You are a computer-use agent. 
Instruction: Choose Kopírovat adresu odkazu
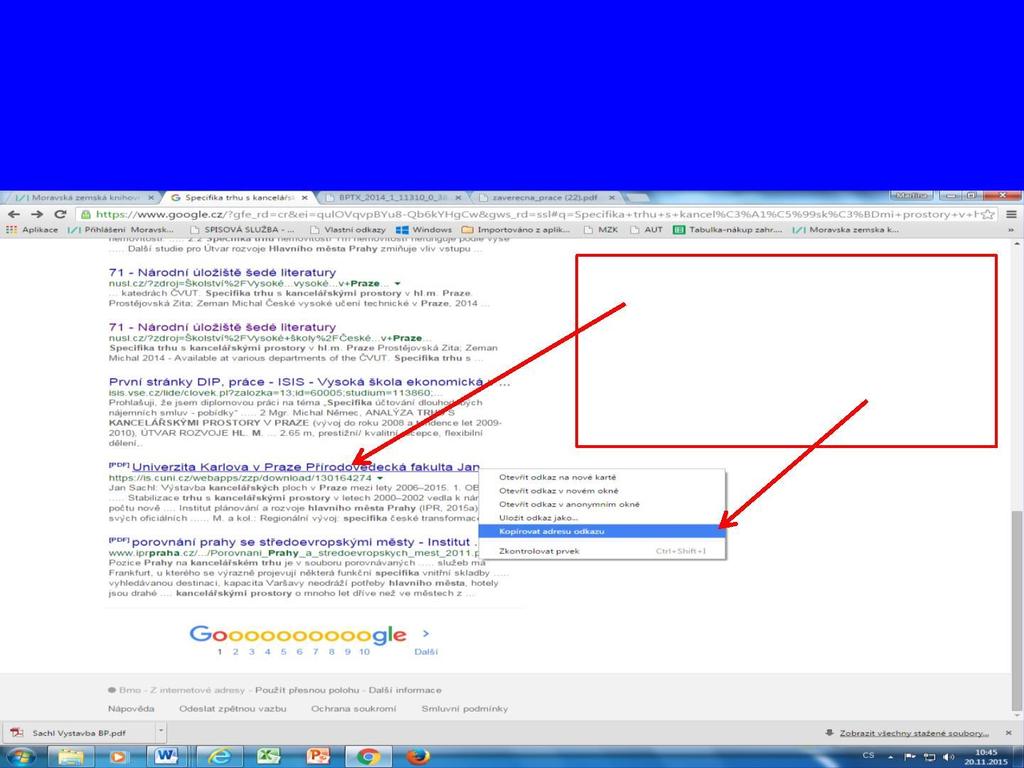(551, 532)
